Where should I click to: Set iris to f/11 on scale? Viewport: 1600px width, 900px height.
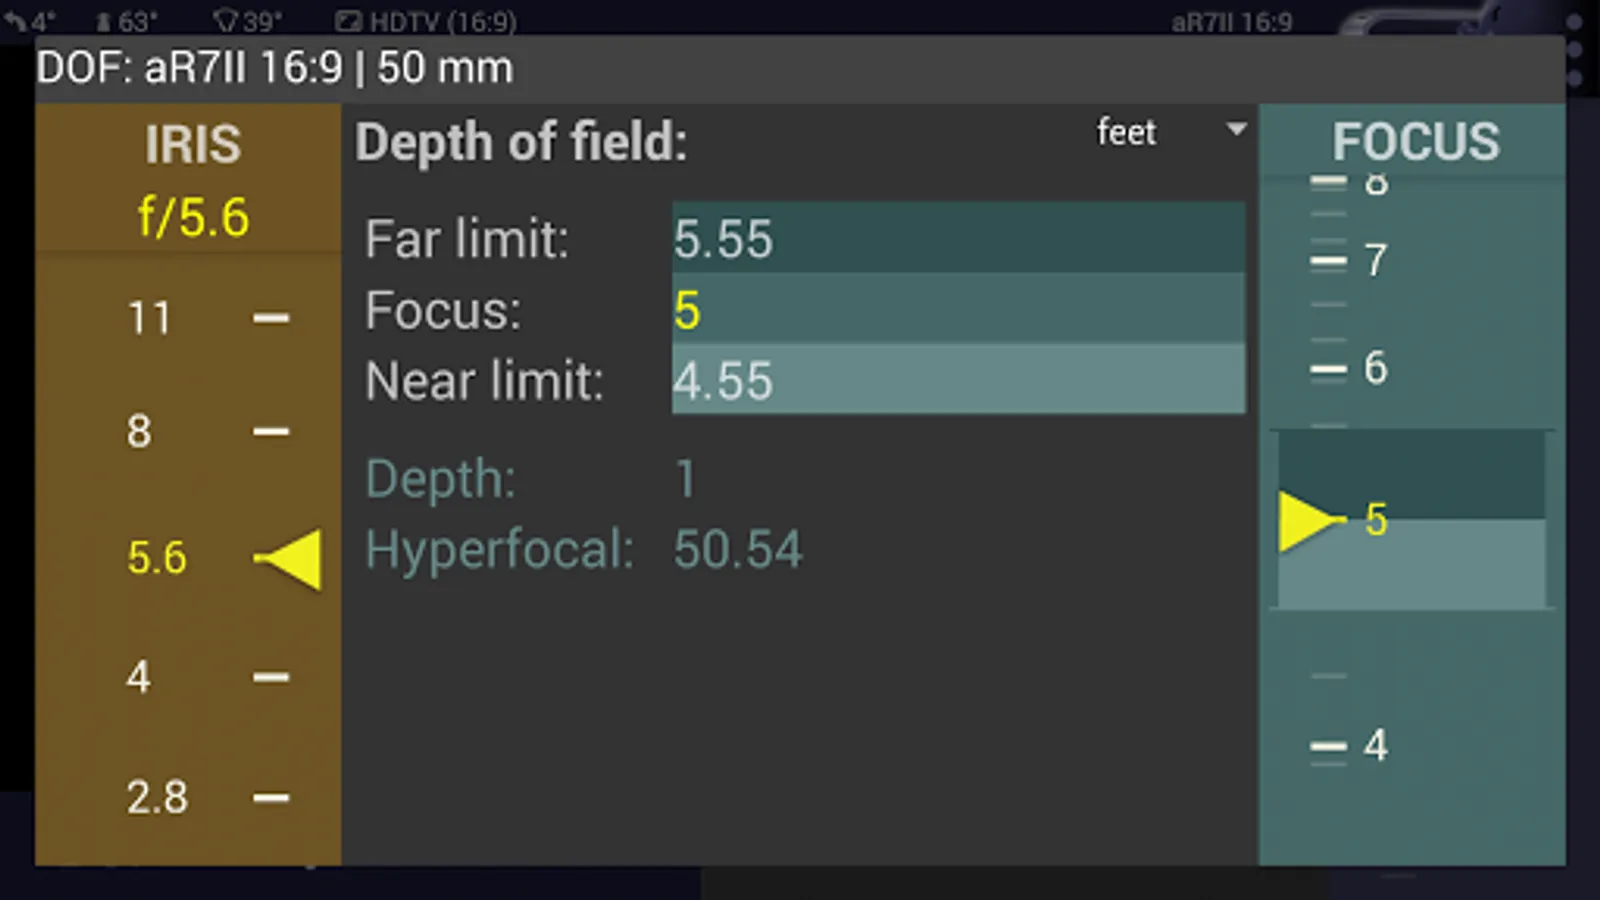(150, 318)
